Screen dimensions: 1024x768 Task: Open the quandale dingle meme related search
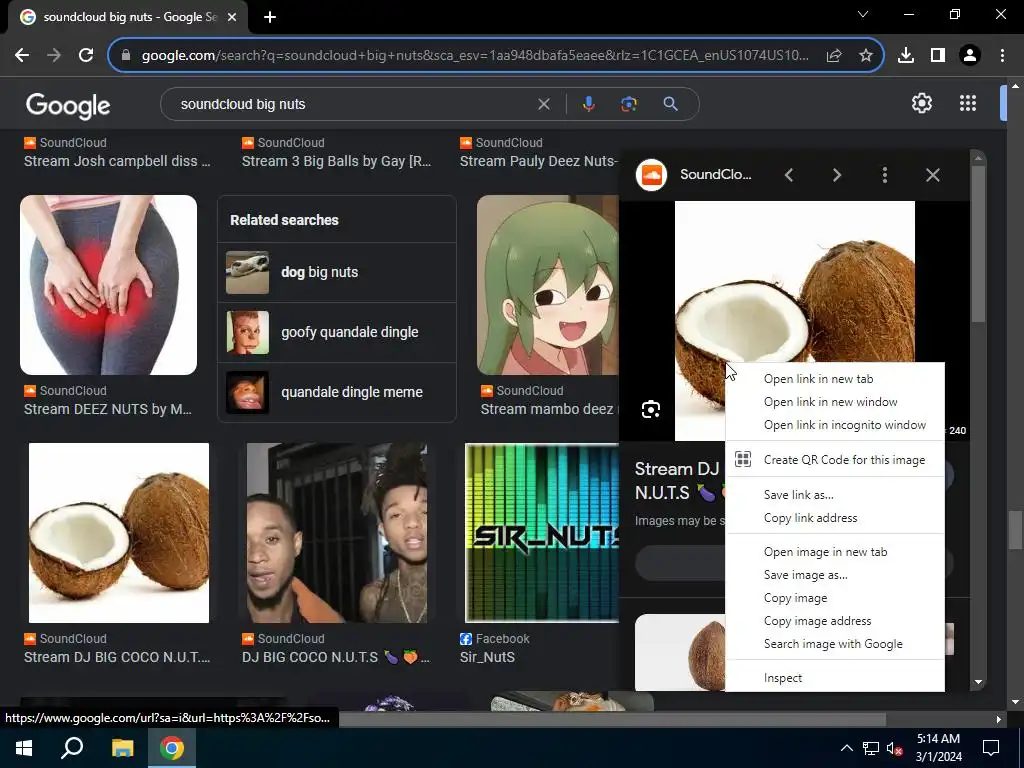337,392
